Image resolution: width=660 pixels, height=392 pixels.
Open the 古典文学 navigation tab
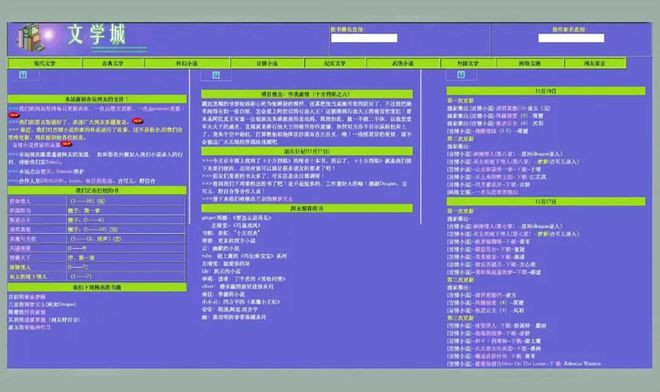pos(113,64)
